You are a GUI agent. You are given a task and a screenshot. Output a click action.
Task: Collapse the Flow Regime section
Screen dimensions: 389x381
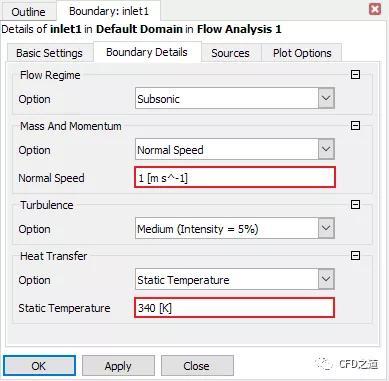(x=355, y=74)
